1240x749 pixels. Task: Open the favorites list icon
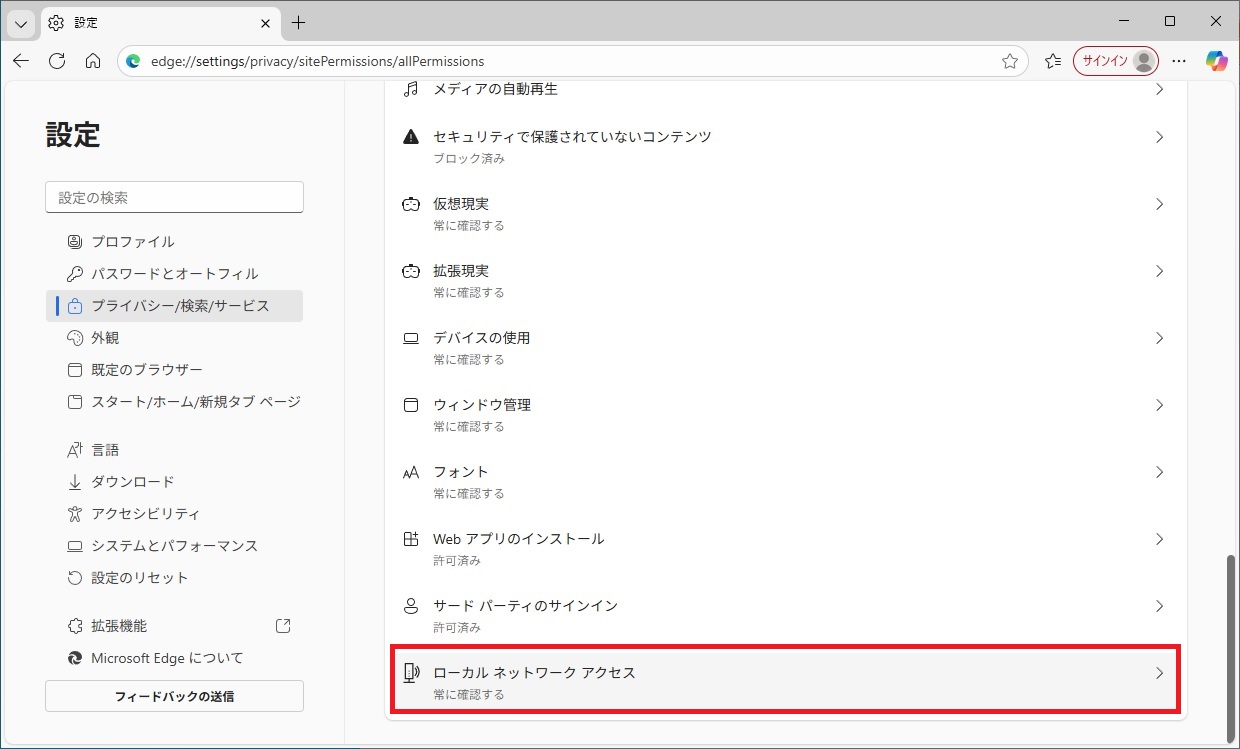click(x=1053, y=61)
